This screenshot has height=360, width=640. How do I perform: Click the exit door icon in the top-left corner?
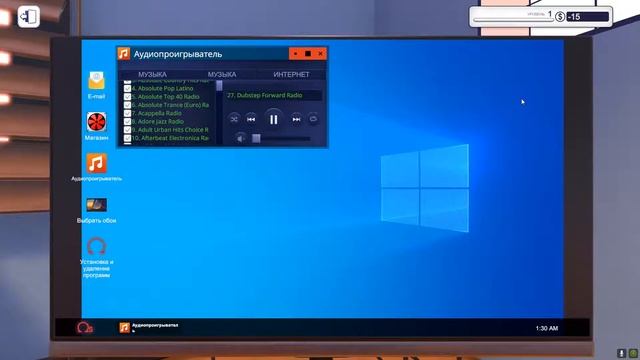click(x=29, y=17)
